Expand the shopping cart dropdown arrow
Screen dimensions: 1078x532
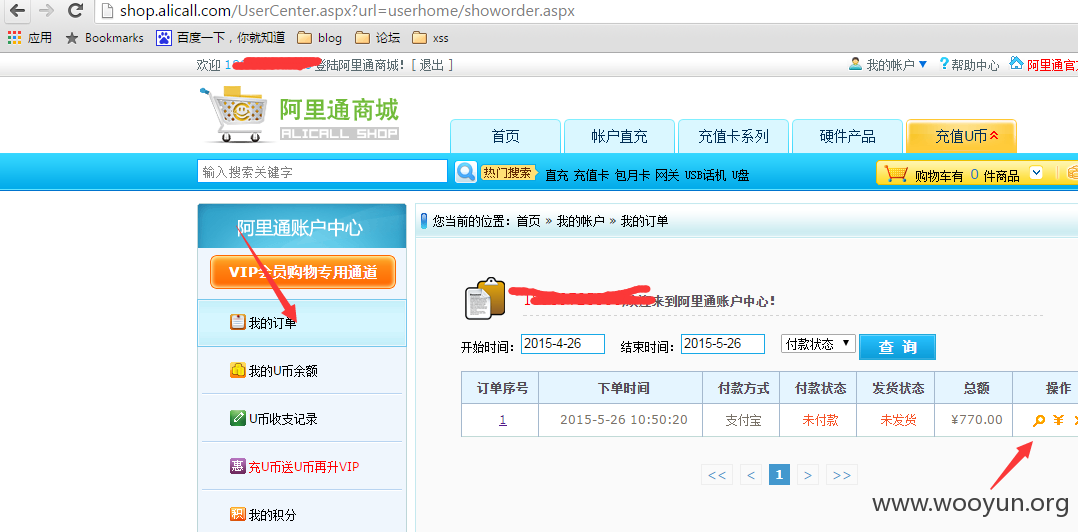point(1036,173)
